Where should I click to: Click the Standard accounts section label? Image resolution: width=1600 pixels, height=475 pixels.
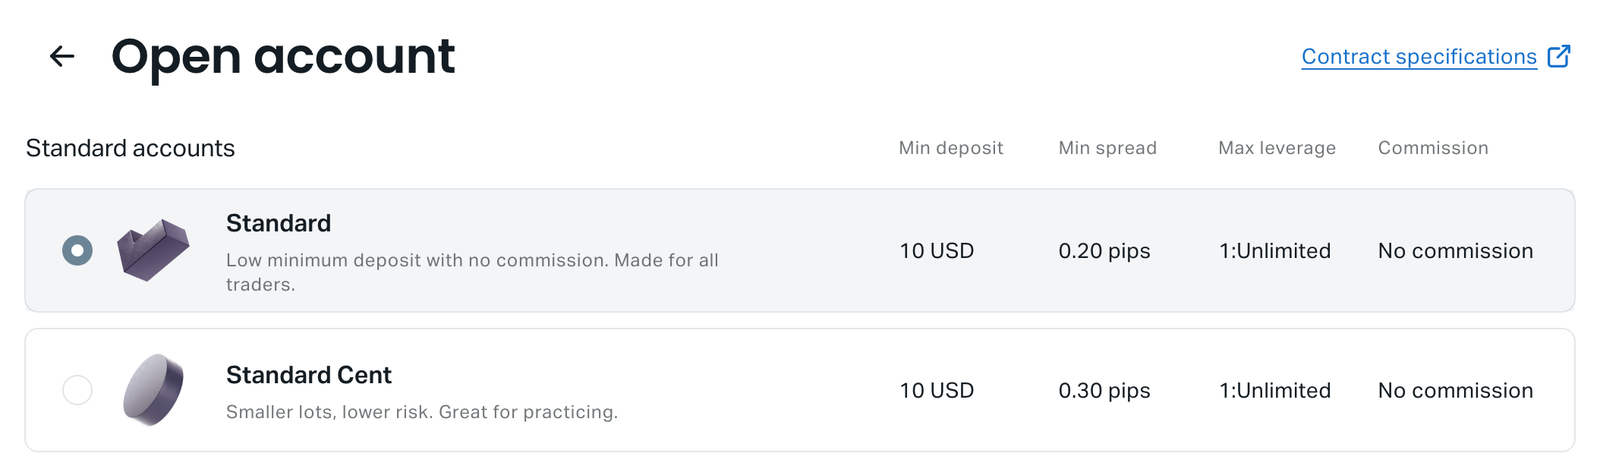pyautogui.click(x=130, y=148)
